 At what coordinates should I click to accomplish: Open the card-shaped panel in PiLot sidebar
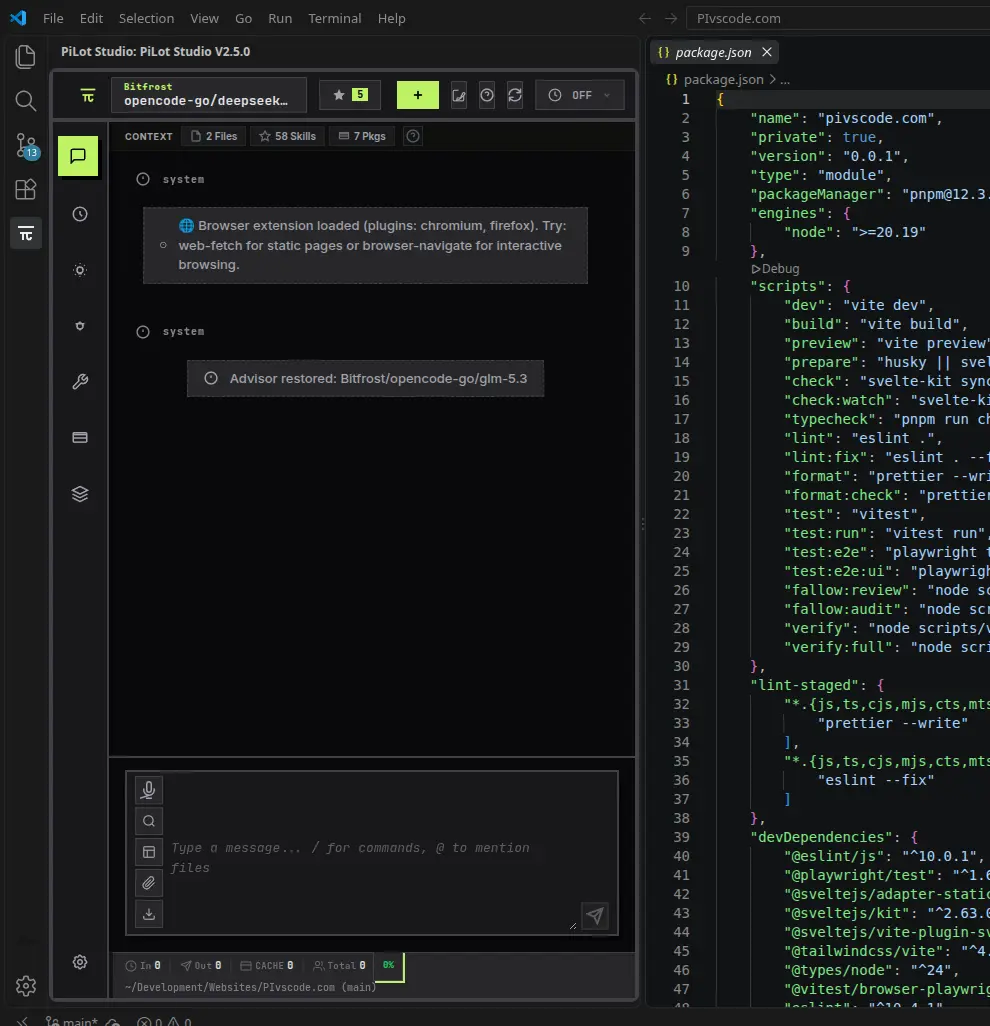pyautogui.click(x=80, y=438)
